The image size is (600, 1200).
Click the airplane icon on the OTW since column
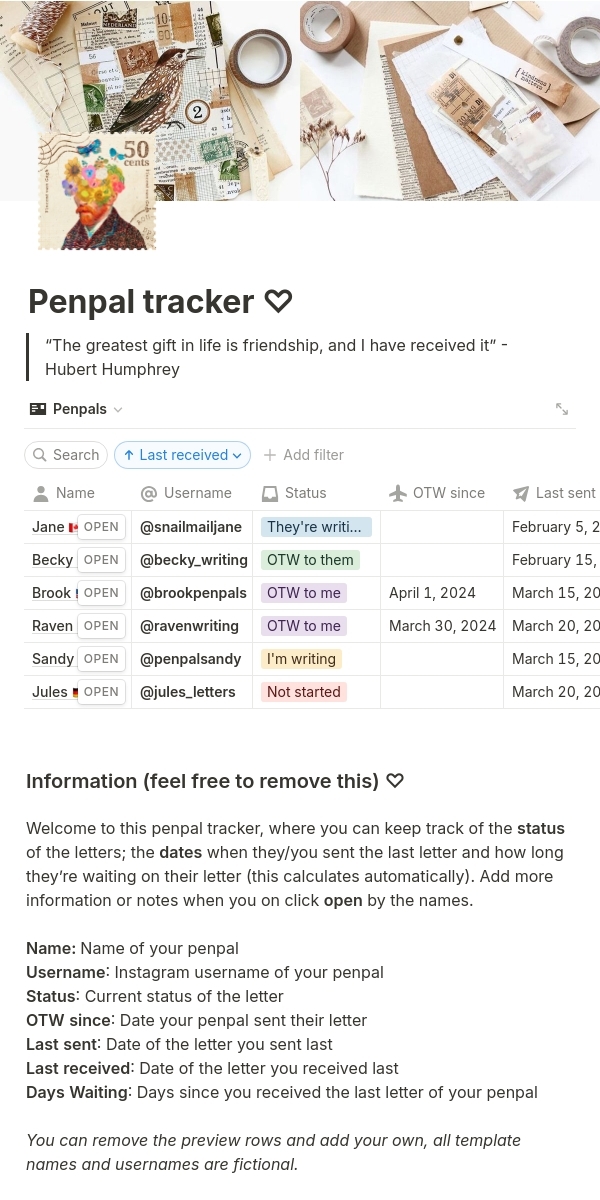coord(398,493)
